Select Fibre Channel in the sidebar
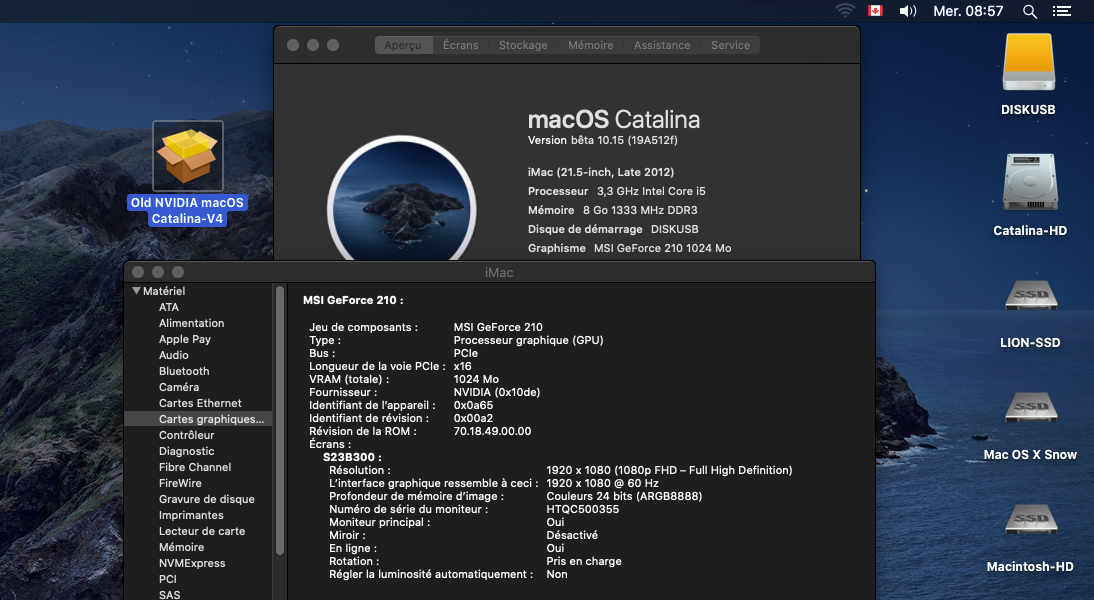1094x600 pixels. click(x=197, y=467)
